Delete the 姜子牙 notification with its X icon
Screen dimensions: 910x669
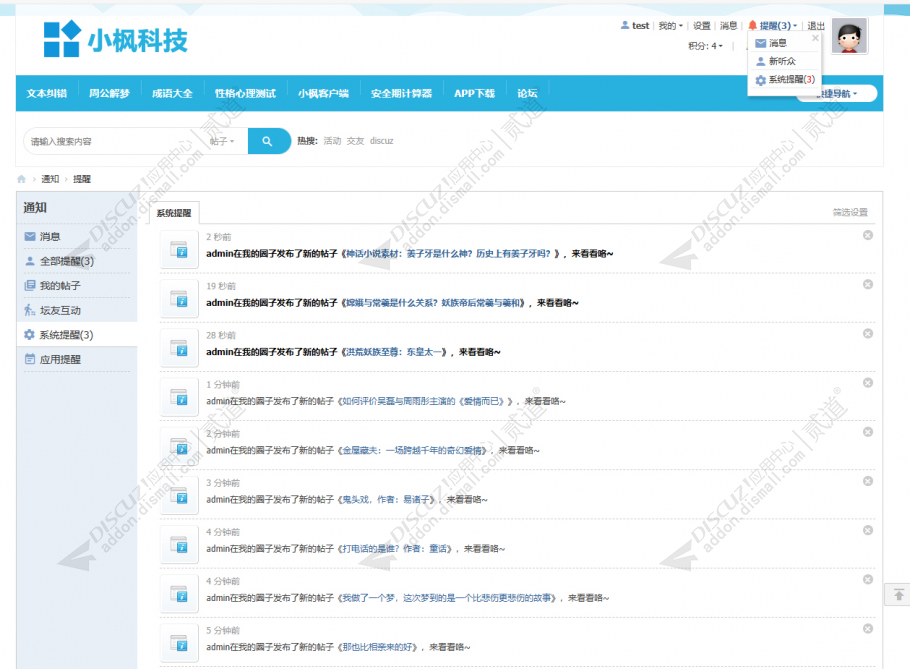click(x=868, y=235)
